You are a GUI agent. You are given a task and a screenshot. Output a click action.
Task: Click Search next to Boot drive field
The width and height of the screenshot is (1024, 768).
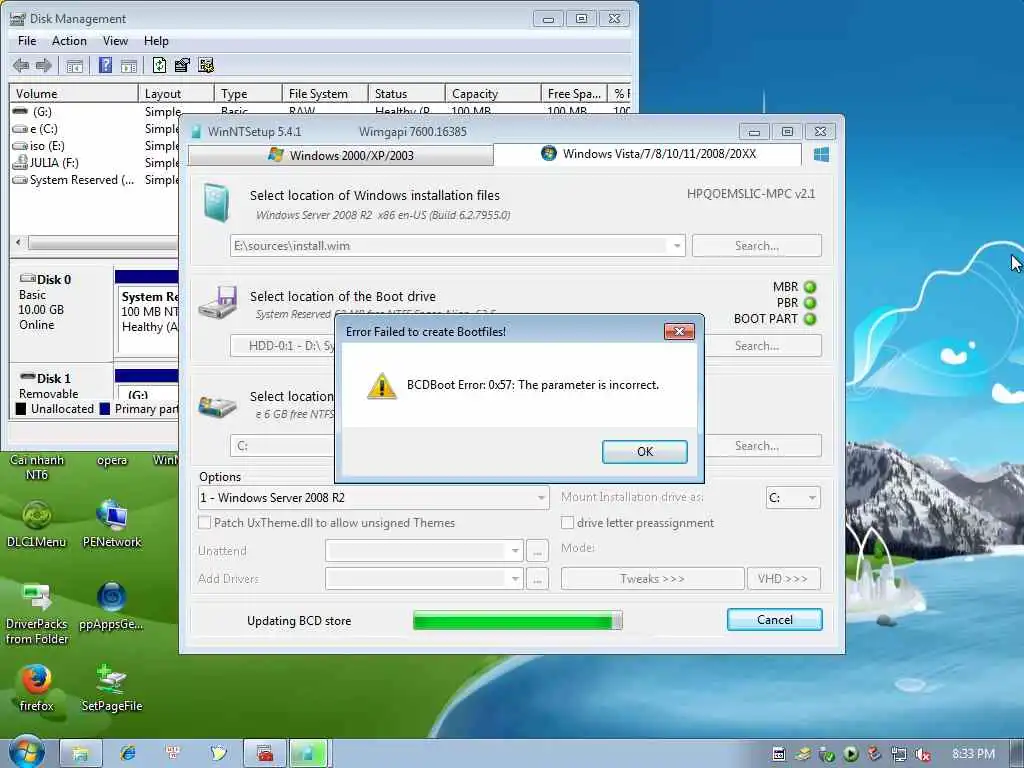point(757,346)
